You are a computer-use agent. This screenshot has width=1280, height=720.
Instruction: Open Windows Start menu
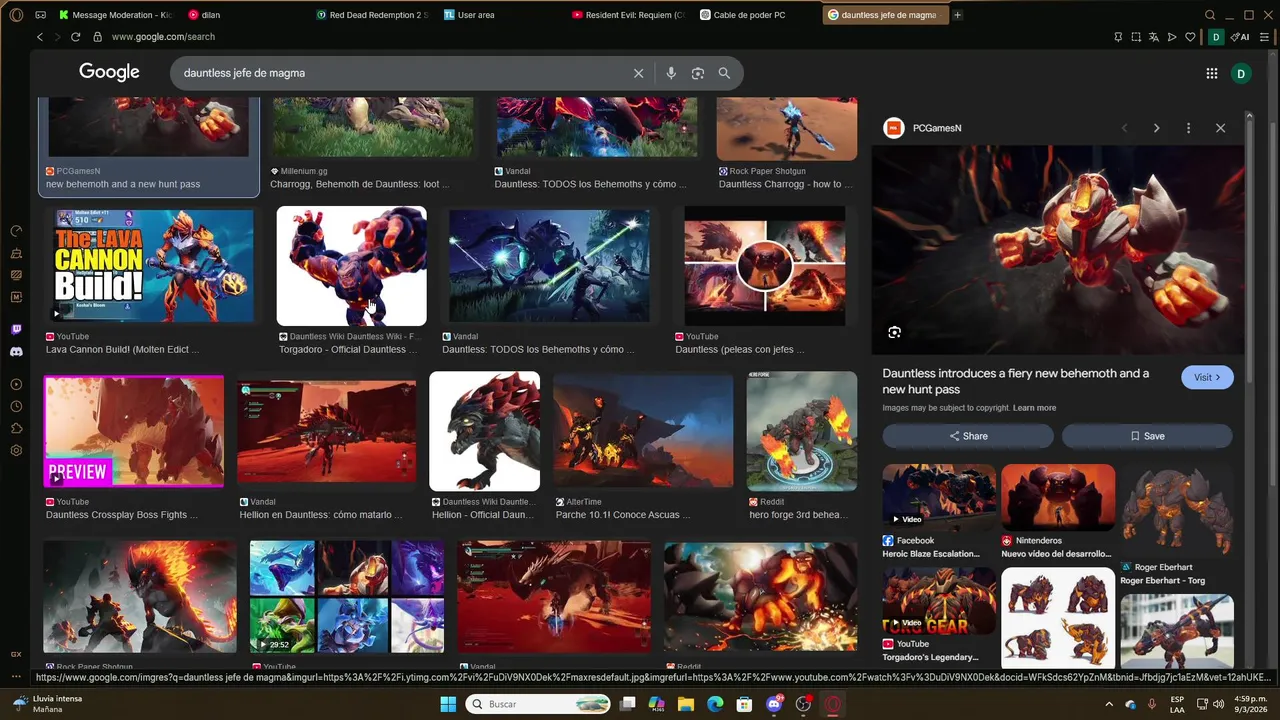point(448,704)
